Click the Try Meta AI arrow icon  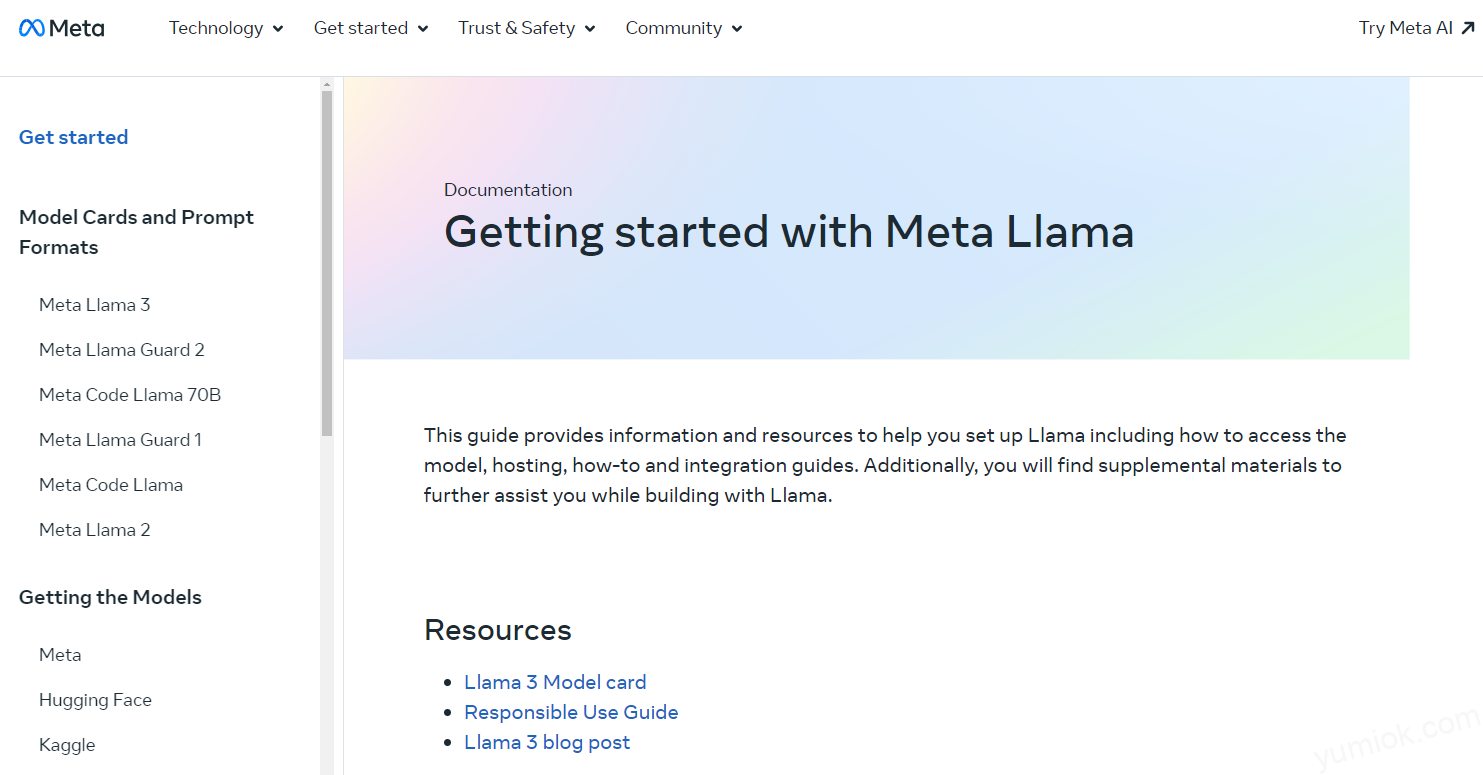coord(1468,28)
